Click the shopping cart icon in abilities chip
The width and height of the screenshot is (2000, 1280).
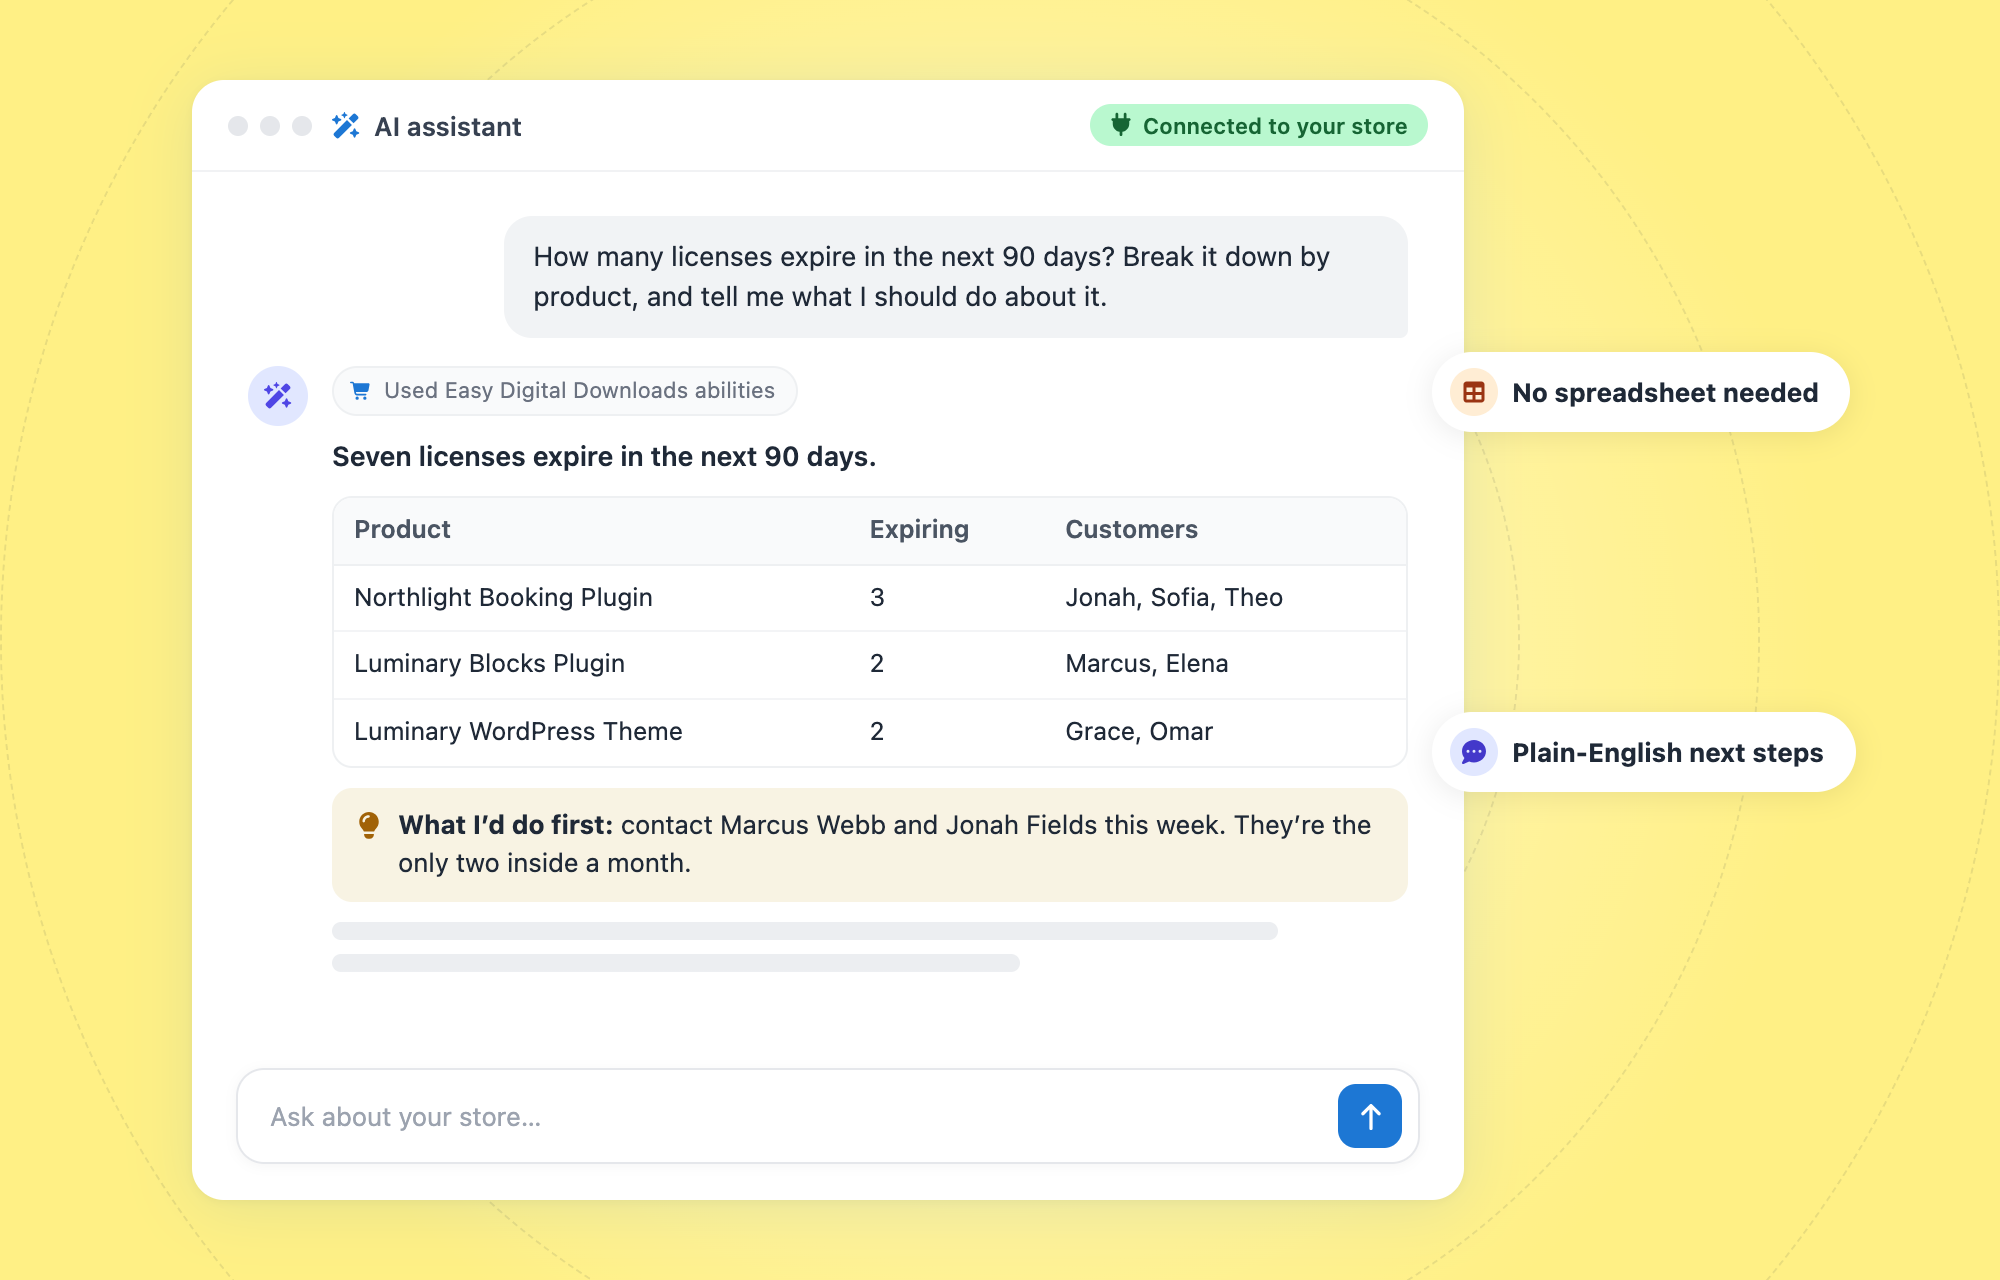(361, 391)
